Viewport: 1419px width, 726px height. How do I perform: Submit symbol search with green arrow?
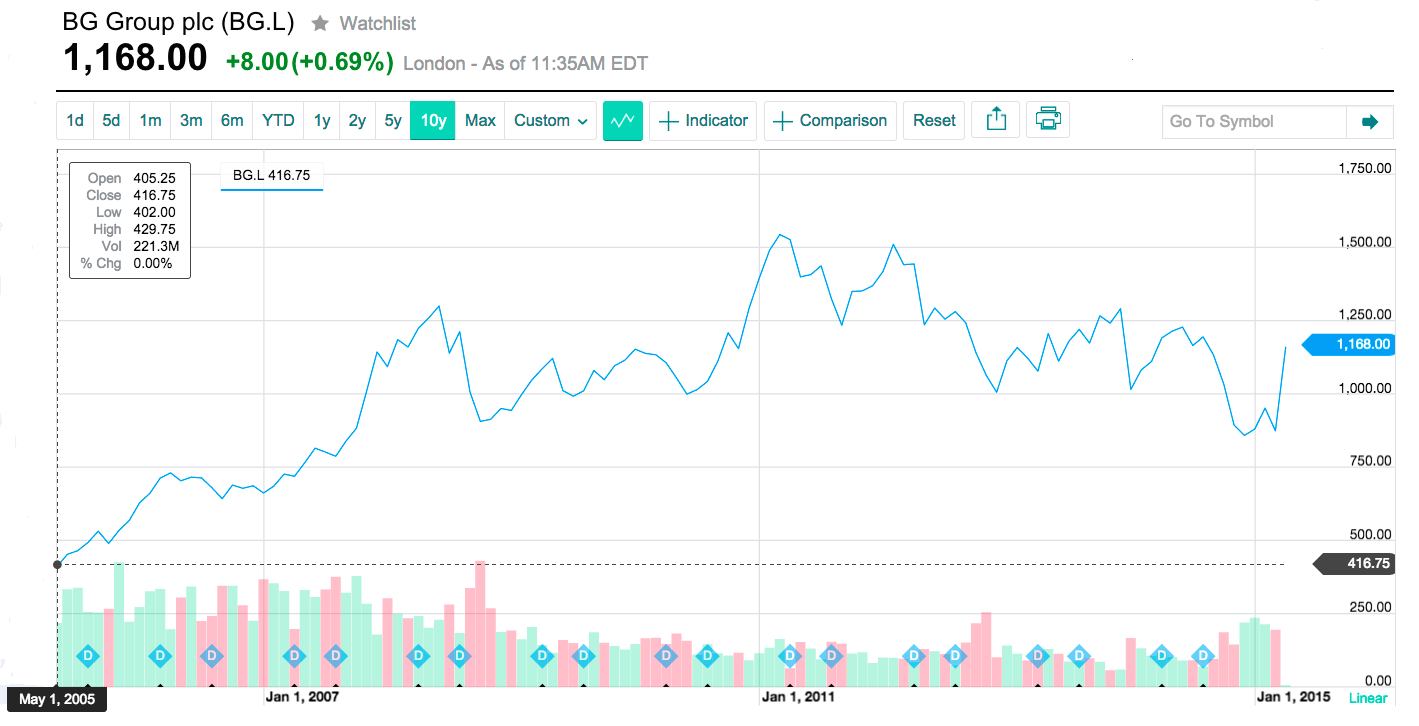tap(1370, 122)
